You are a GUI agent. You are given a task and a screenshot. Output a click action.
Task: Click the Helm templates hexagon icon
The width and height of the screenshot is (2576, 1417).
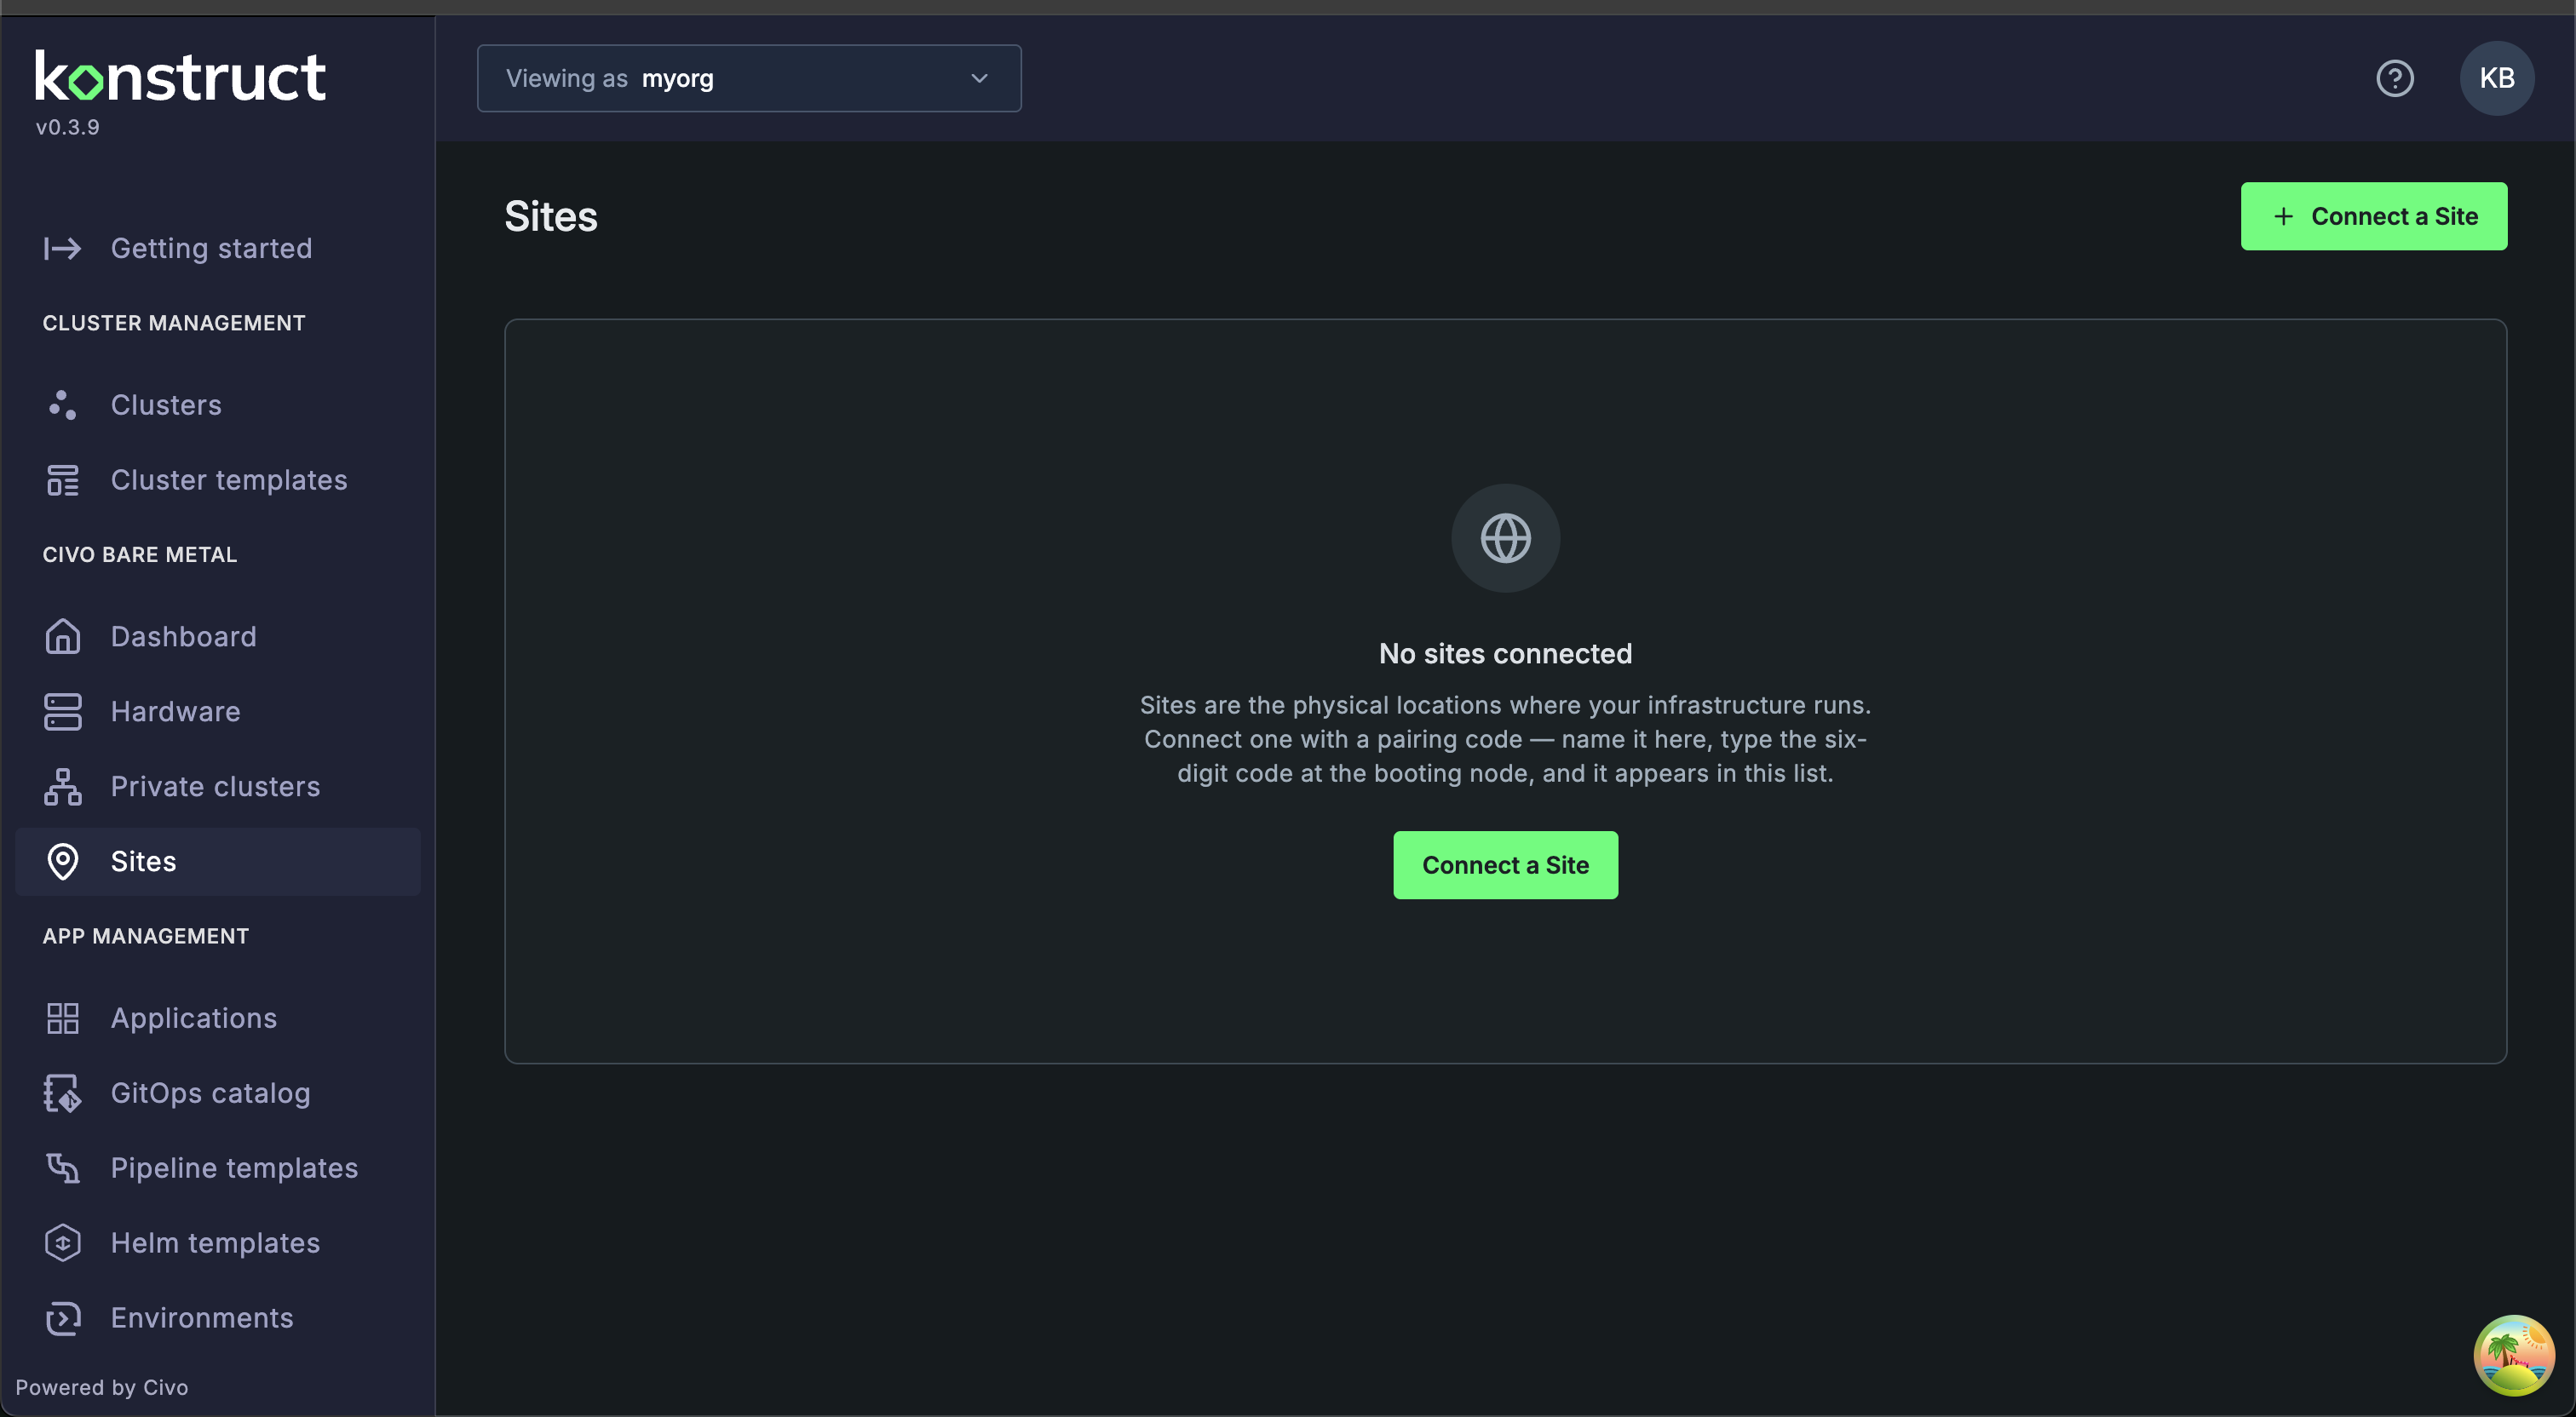62,1242
